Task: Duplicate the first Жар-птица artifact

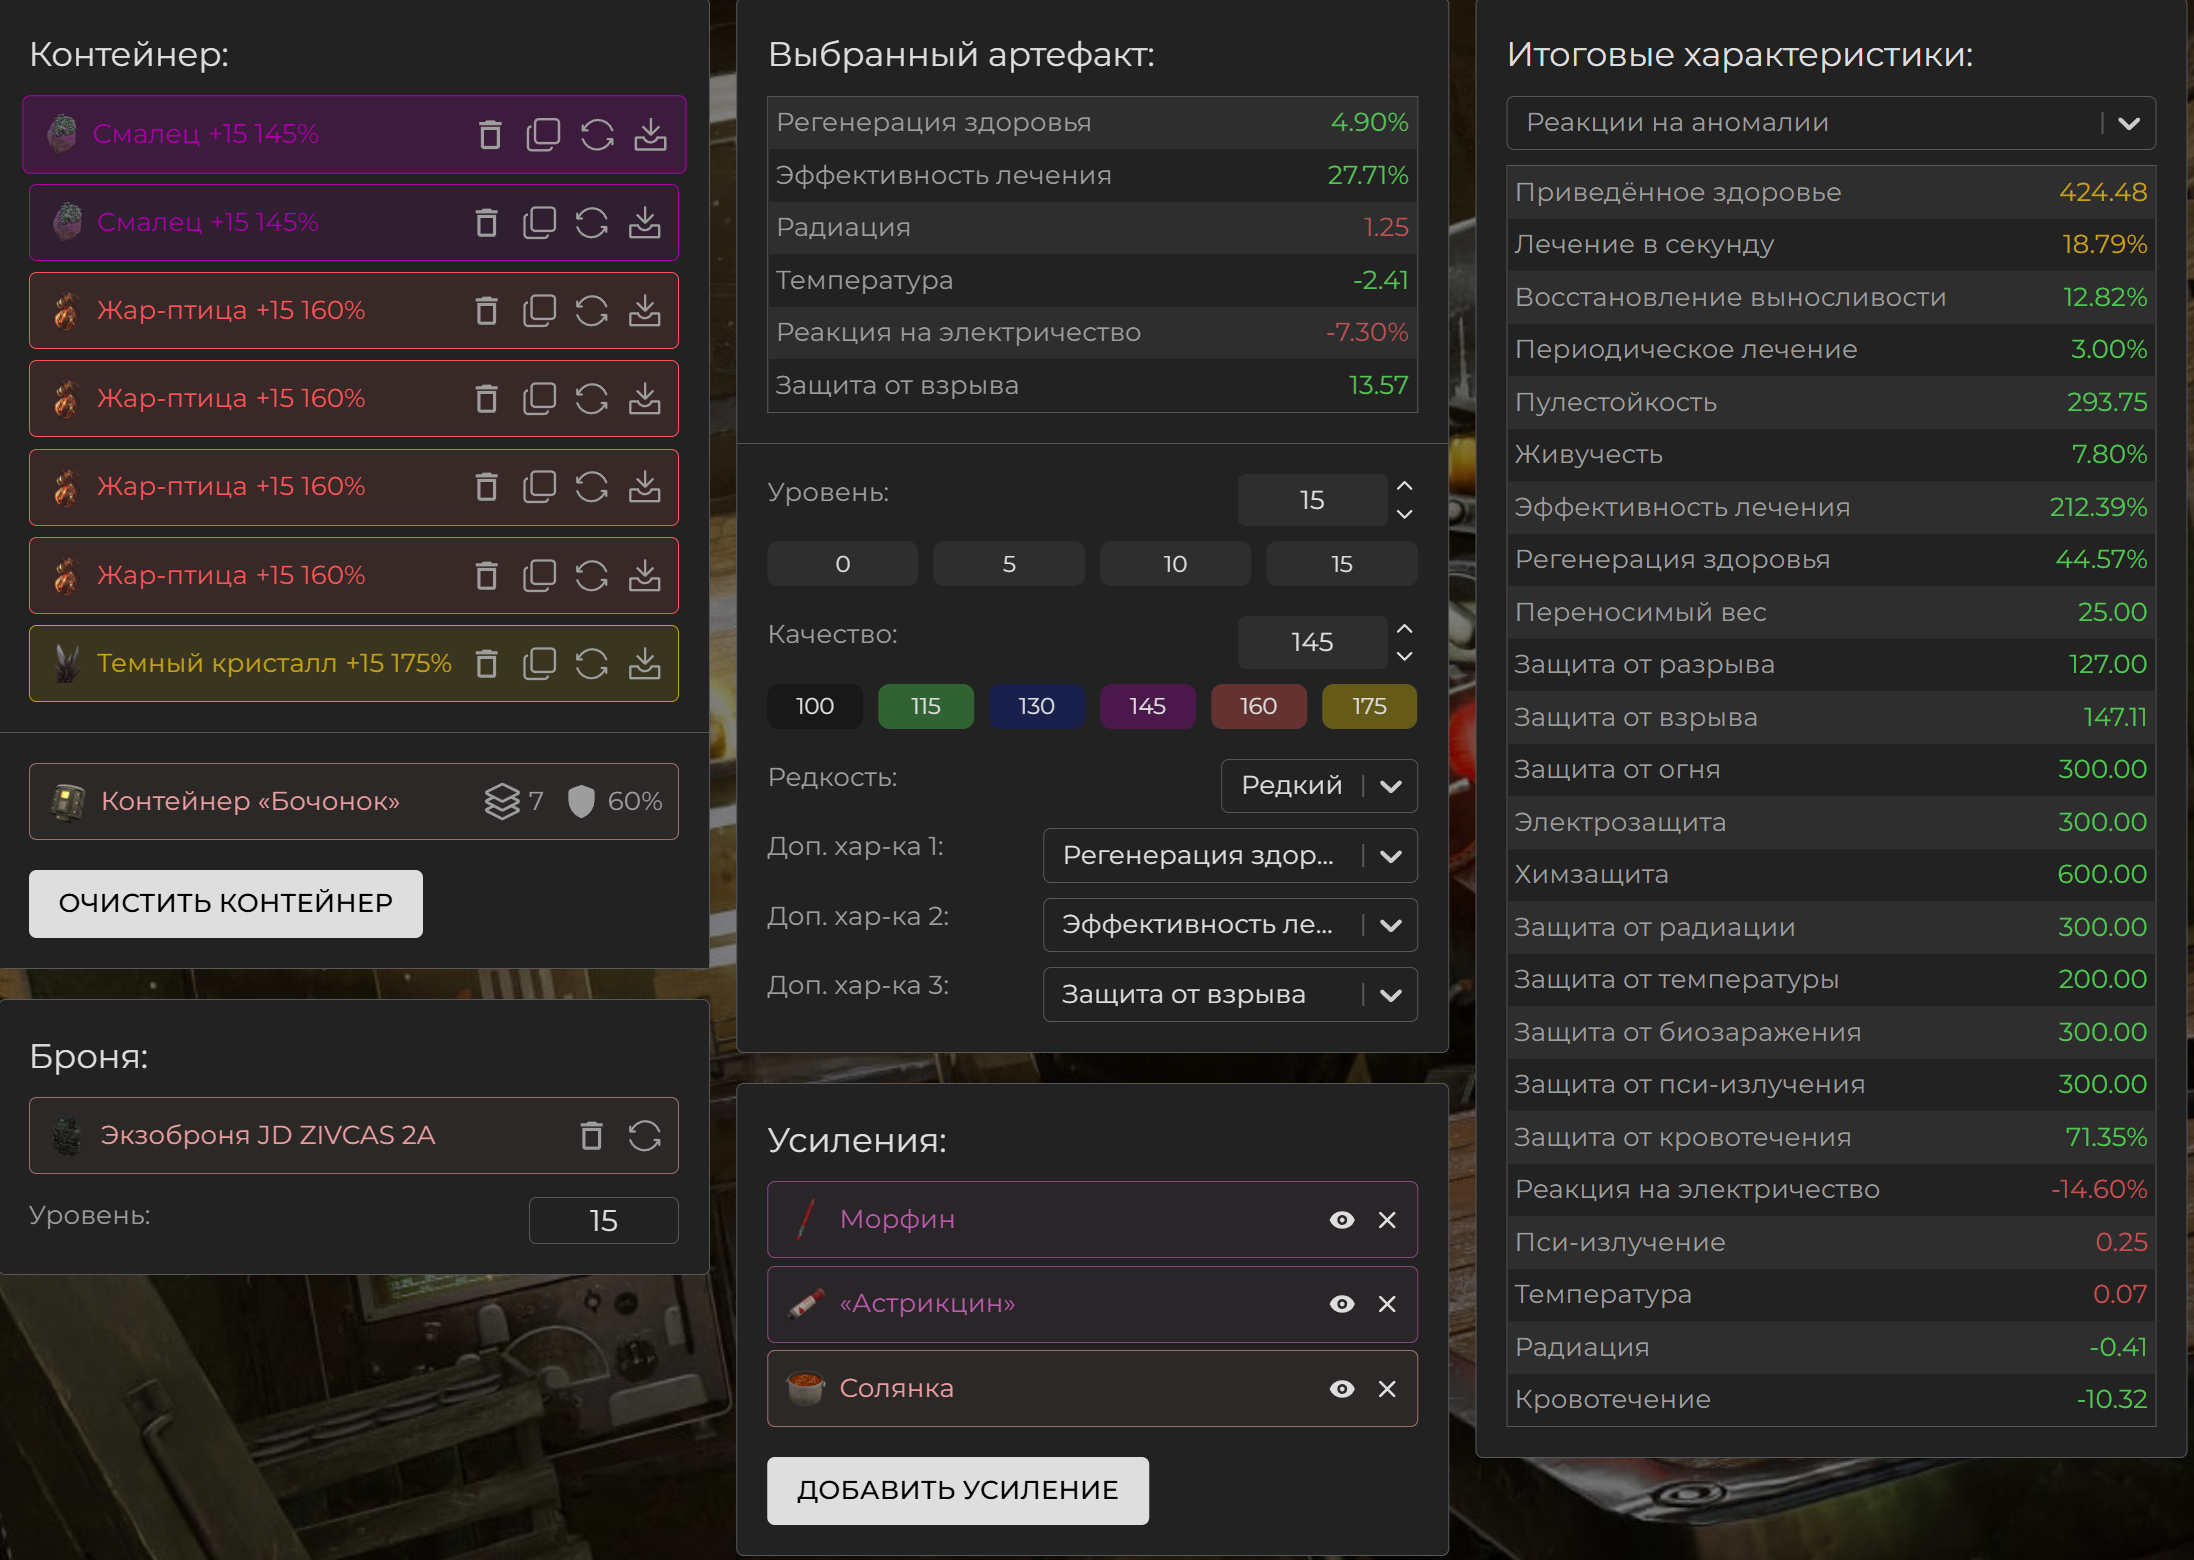Action: click(x=539, y=310)
